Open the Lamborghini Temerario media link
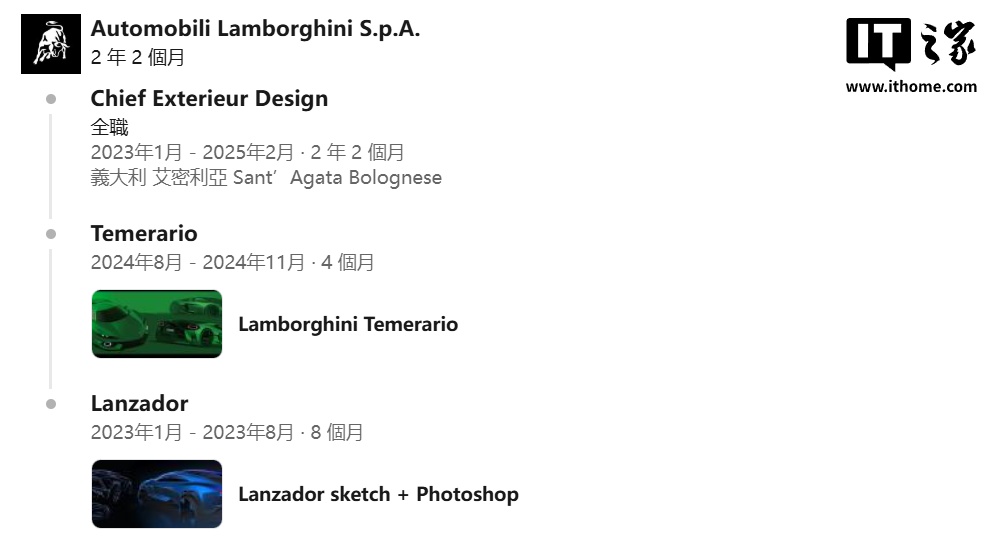Viewport: 992px width, 550px height. point(348,324)
